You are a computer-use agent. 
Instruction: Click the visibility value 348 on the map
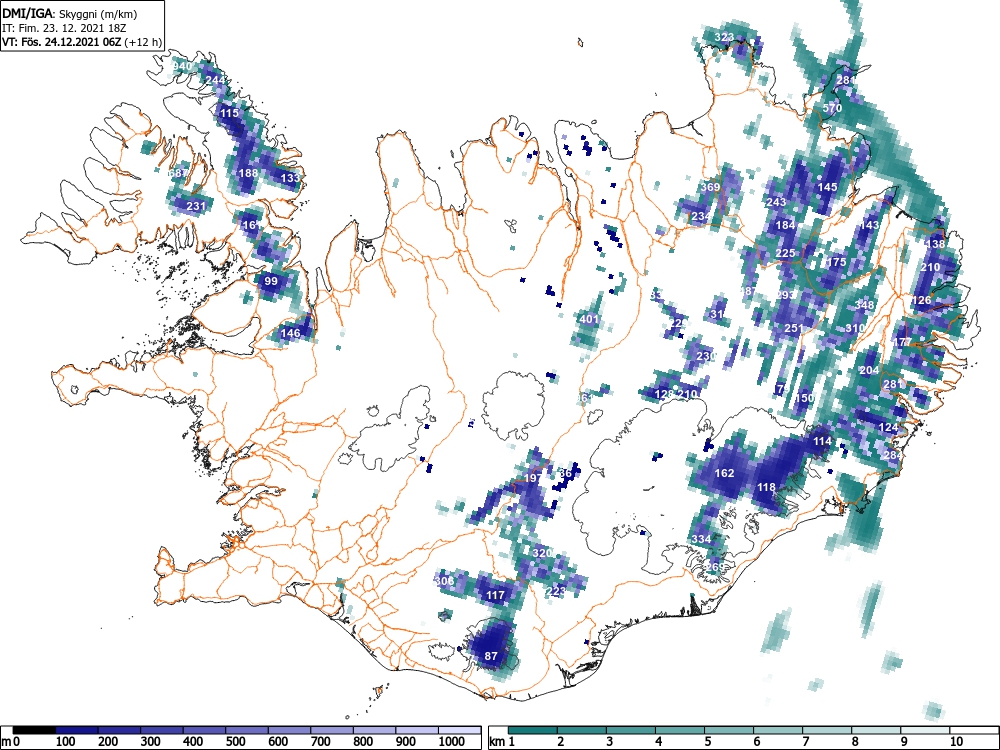pos(865,305)
